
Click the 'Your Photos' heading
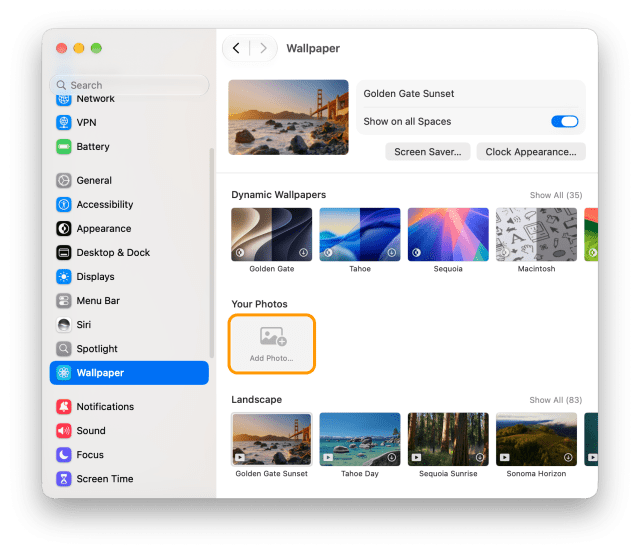click(x=260, y=304)
